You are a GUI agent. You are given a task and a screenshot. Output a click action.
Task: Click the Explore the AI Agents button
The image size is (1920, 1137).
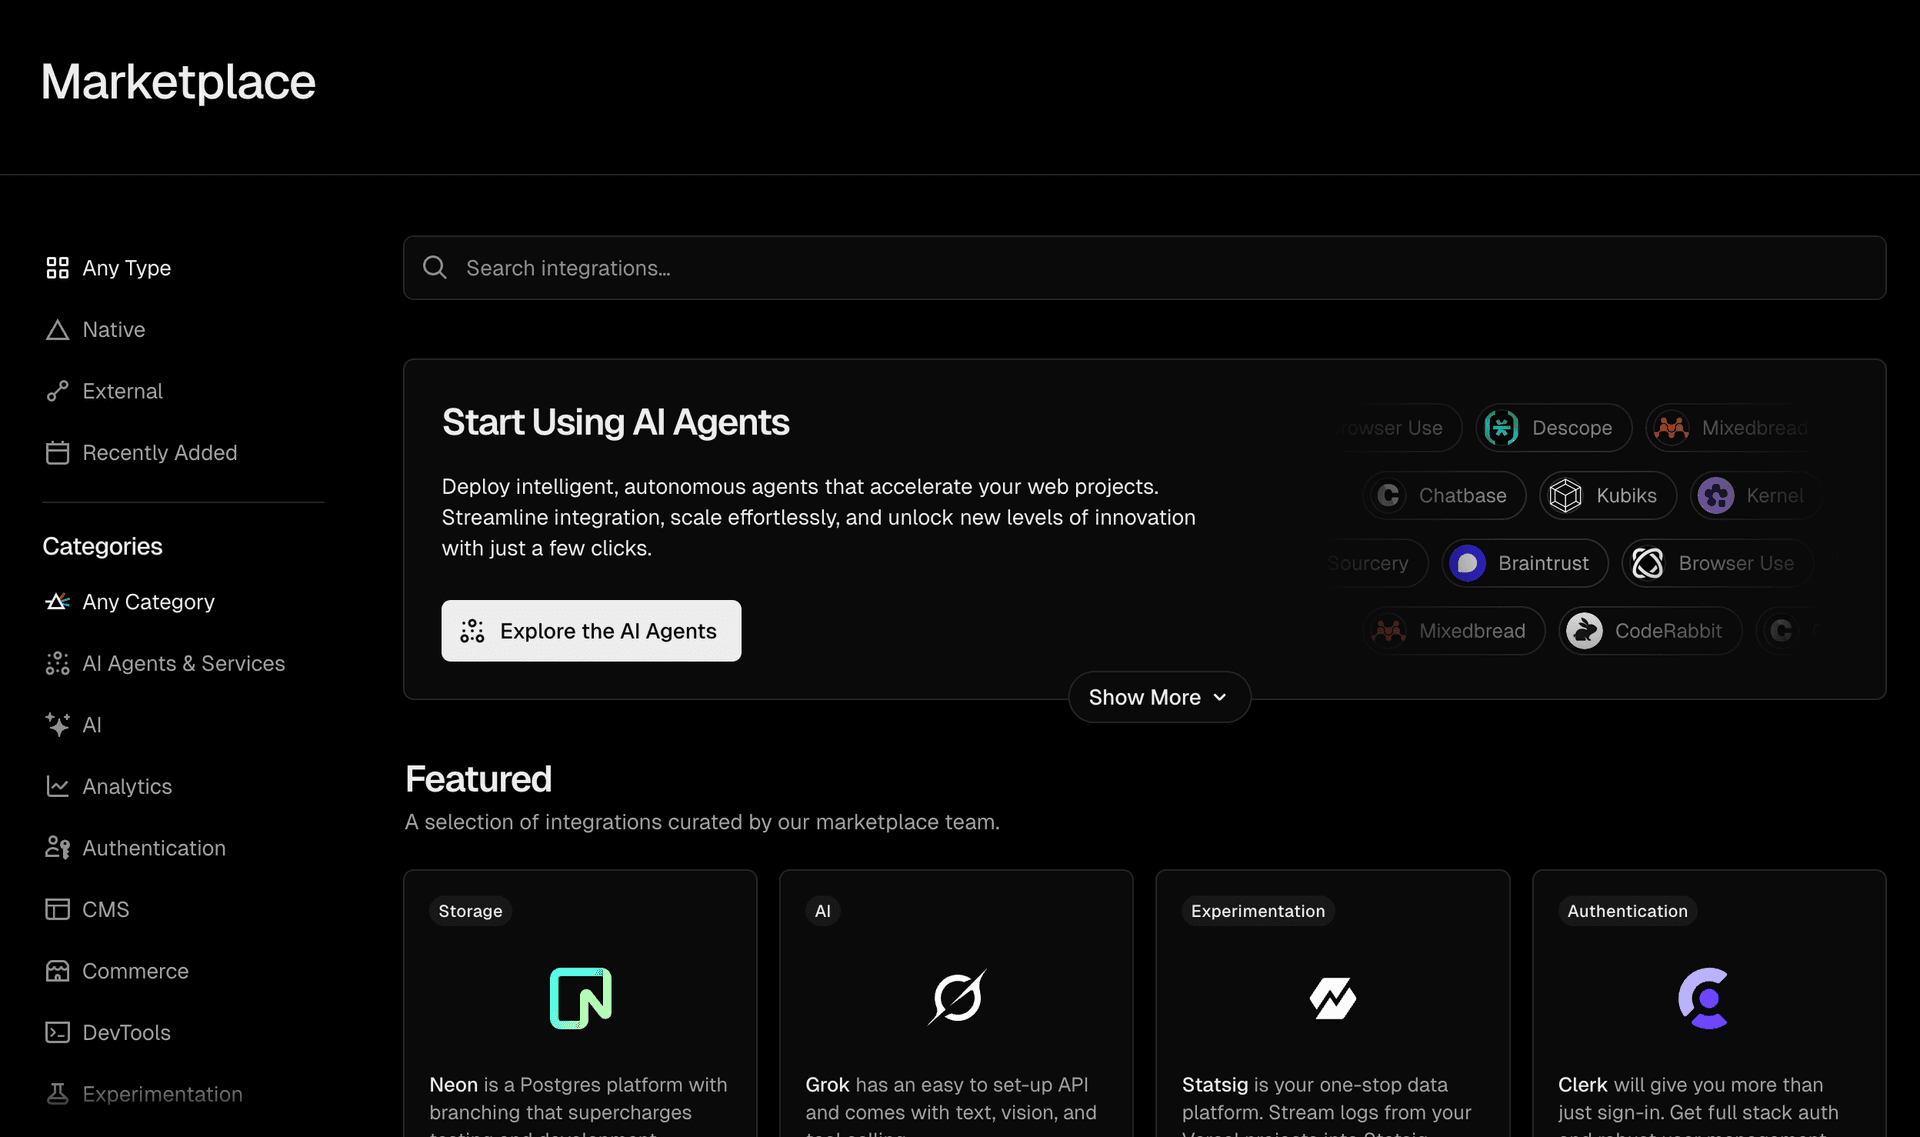click(591, 630)
